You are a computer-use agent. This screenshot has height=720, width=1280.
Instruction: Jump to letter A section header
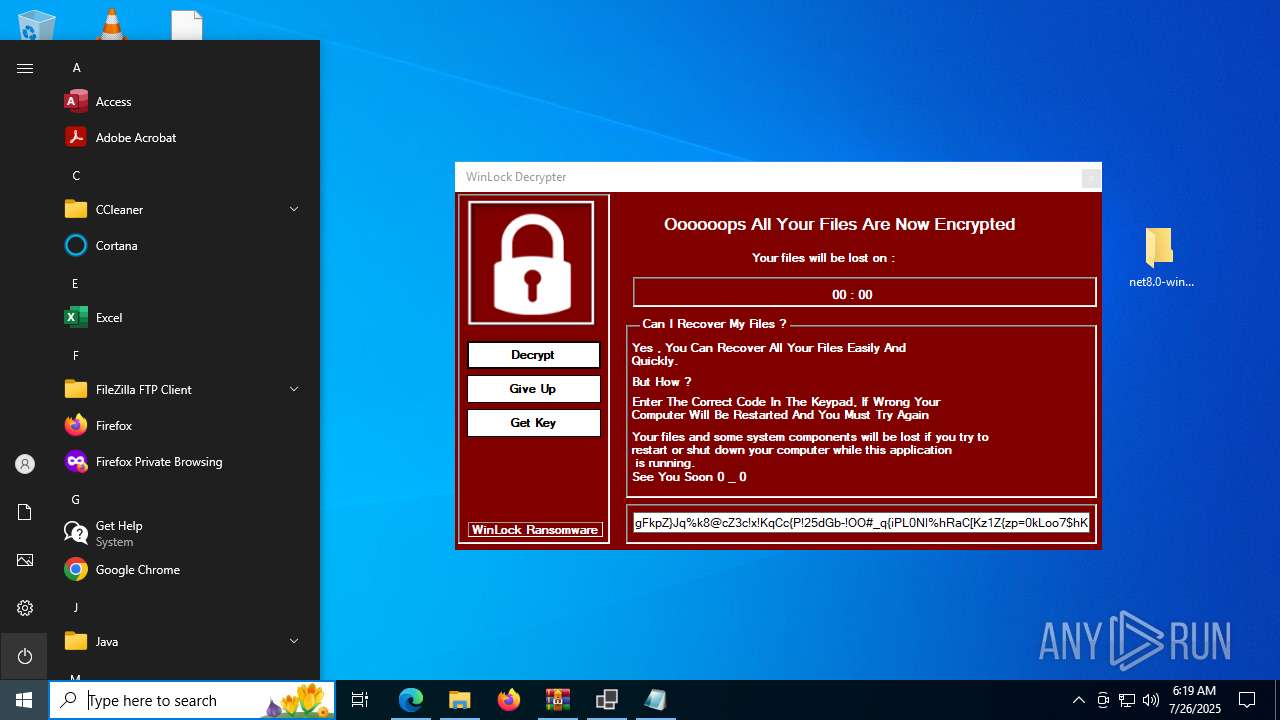point(76,68)
